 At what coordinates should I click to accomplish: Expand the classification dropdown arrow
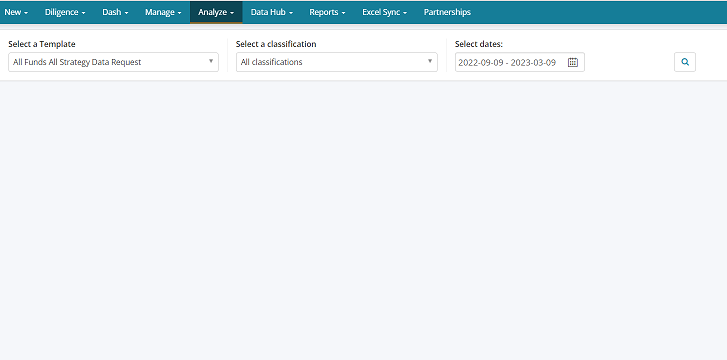click(429, 61)
